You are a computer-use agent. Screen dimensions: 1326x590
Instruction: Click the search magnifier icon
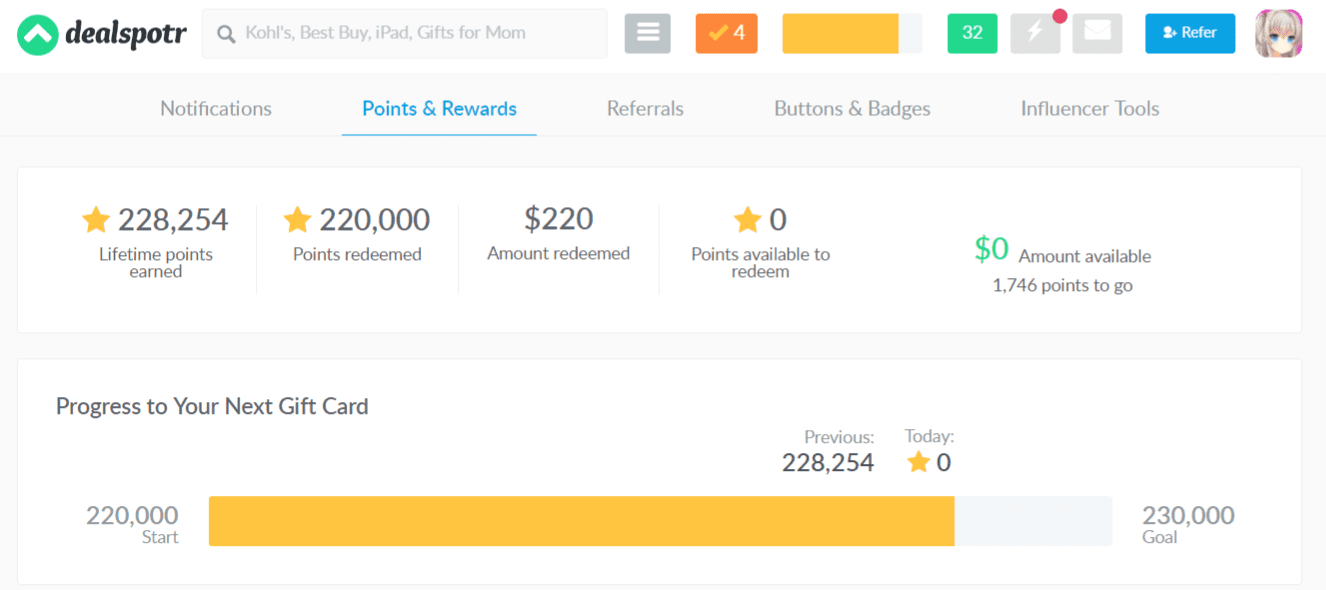pyautogui.click(x=226, y=34)
